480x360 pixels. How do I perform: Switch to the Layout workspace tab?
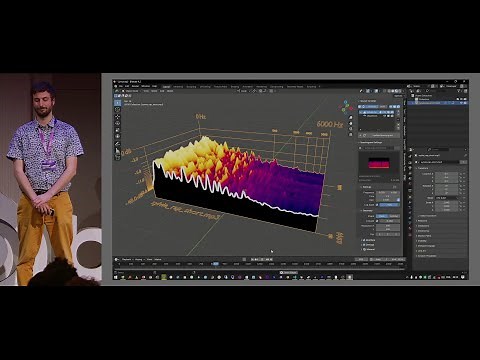(x=166, y=87)
